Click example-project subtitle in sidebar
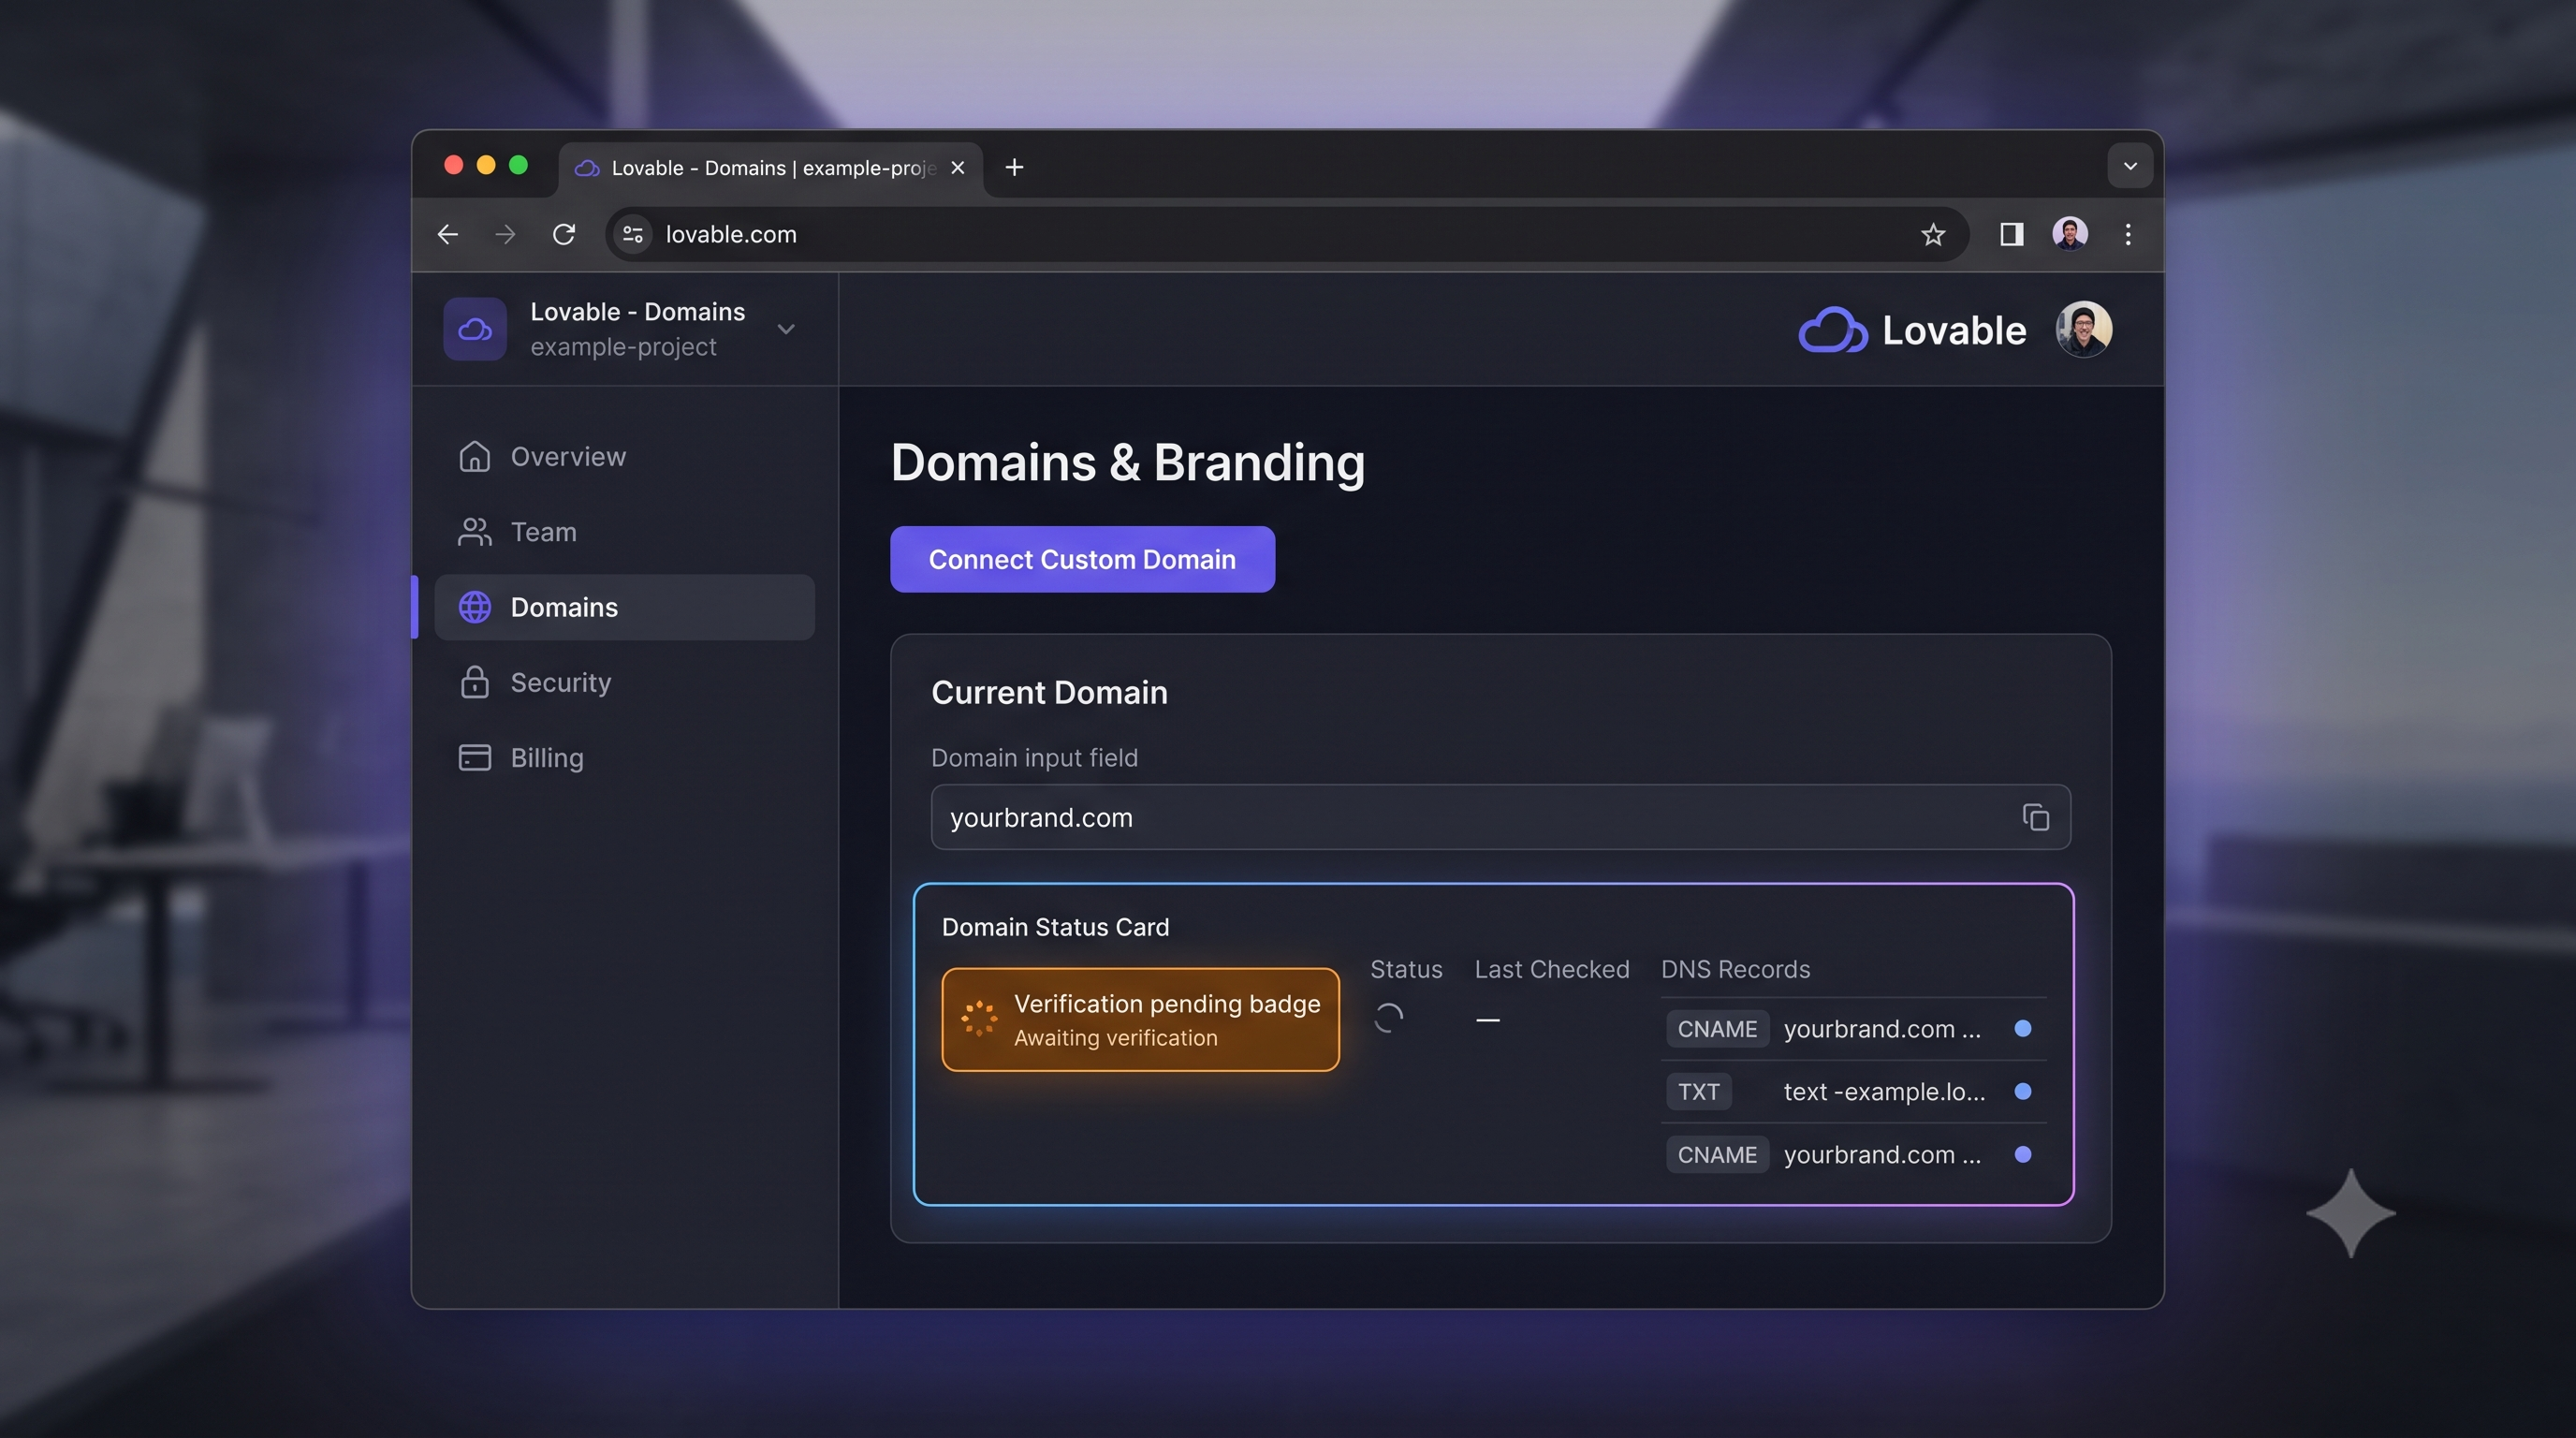Image resolution: width=2576 pixels, height=1438 pixels. [623, 347]
